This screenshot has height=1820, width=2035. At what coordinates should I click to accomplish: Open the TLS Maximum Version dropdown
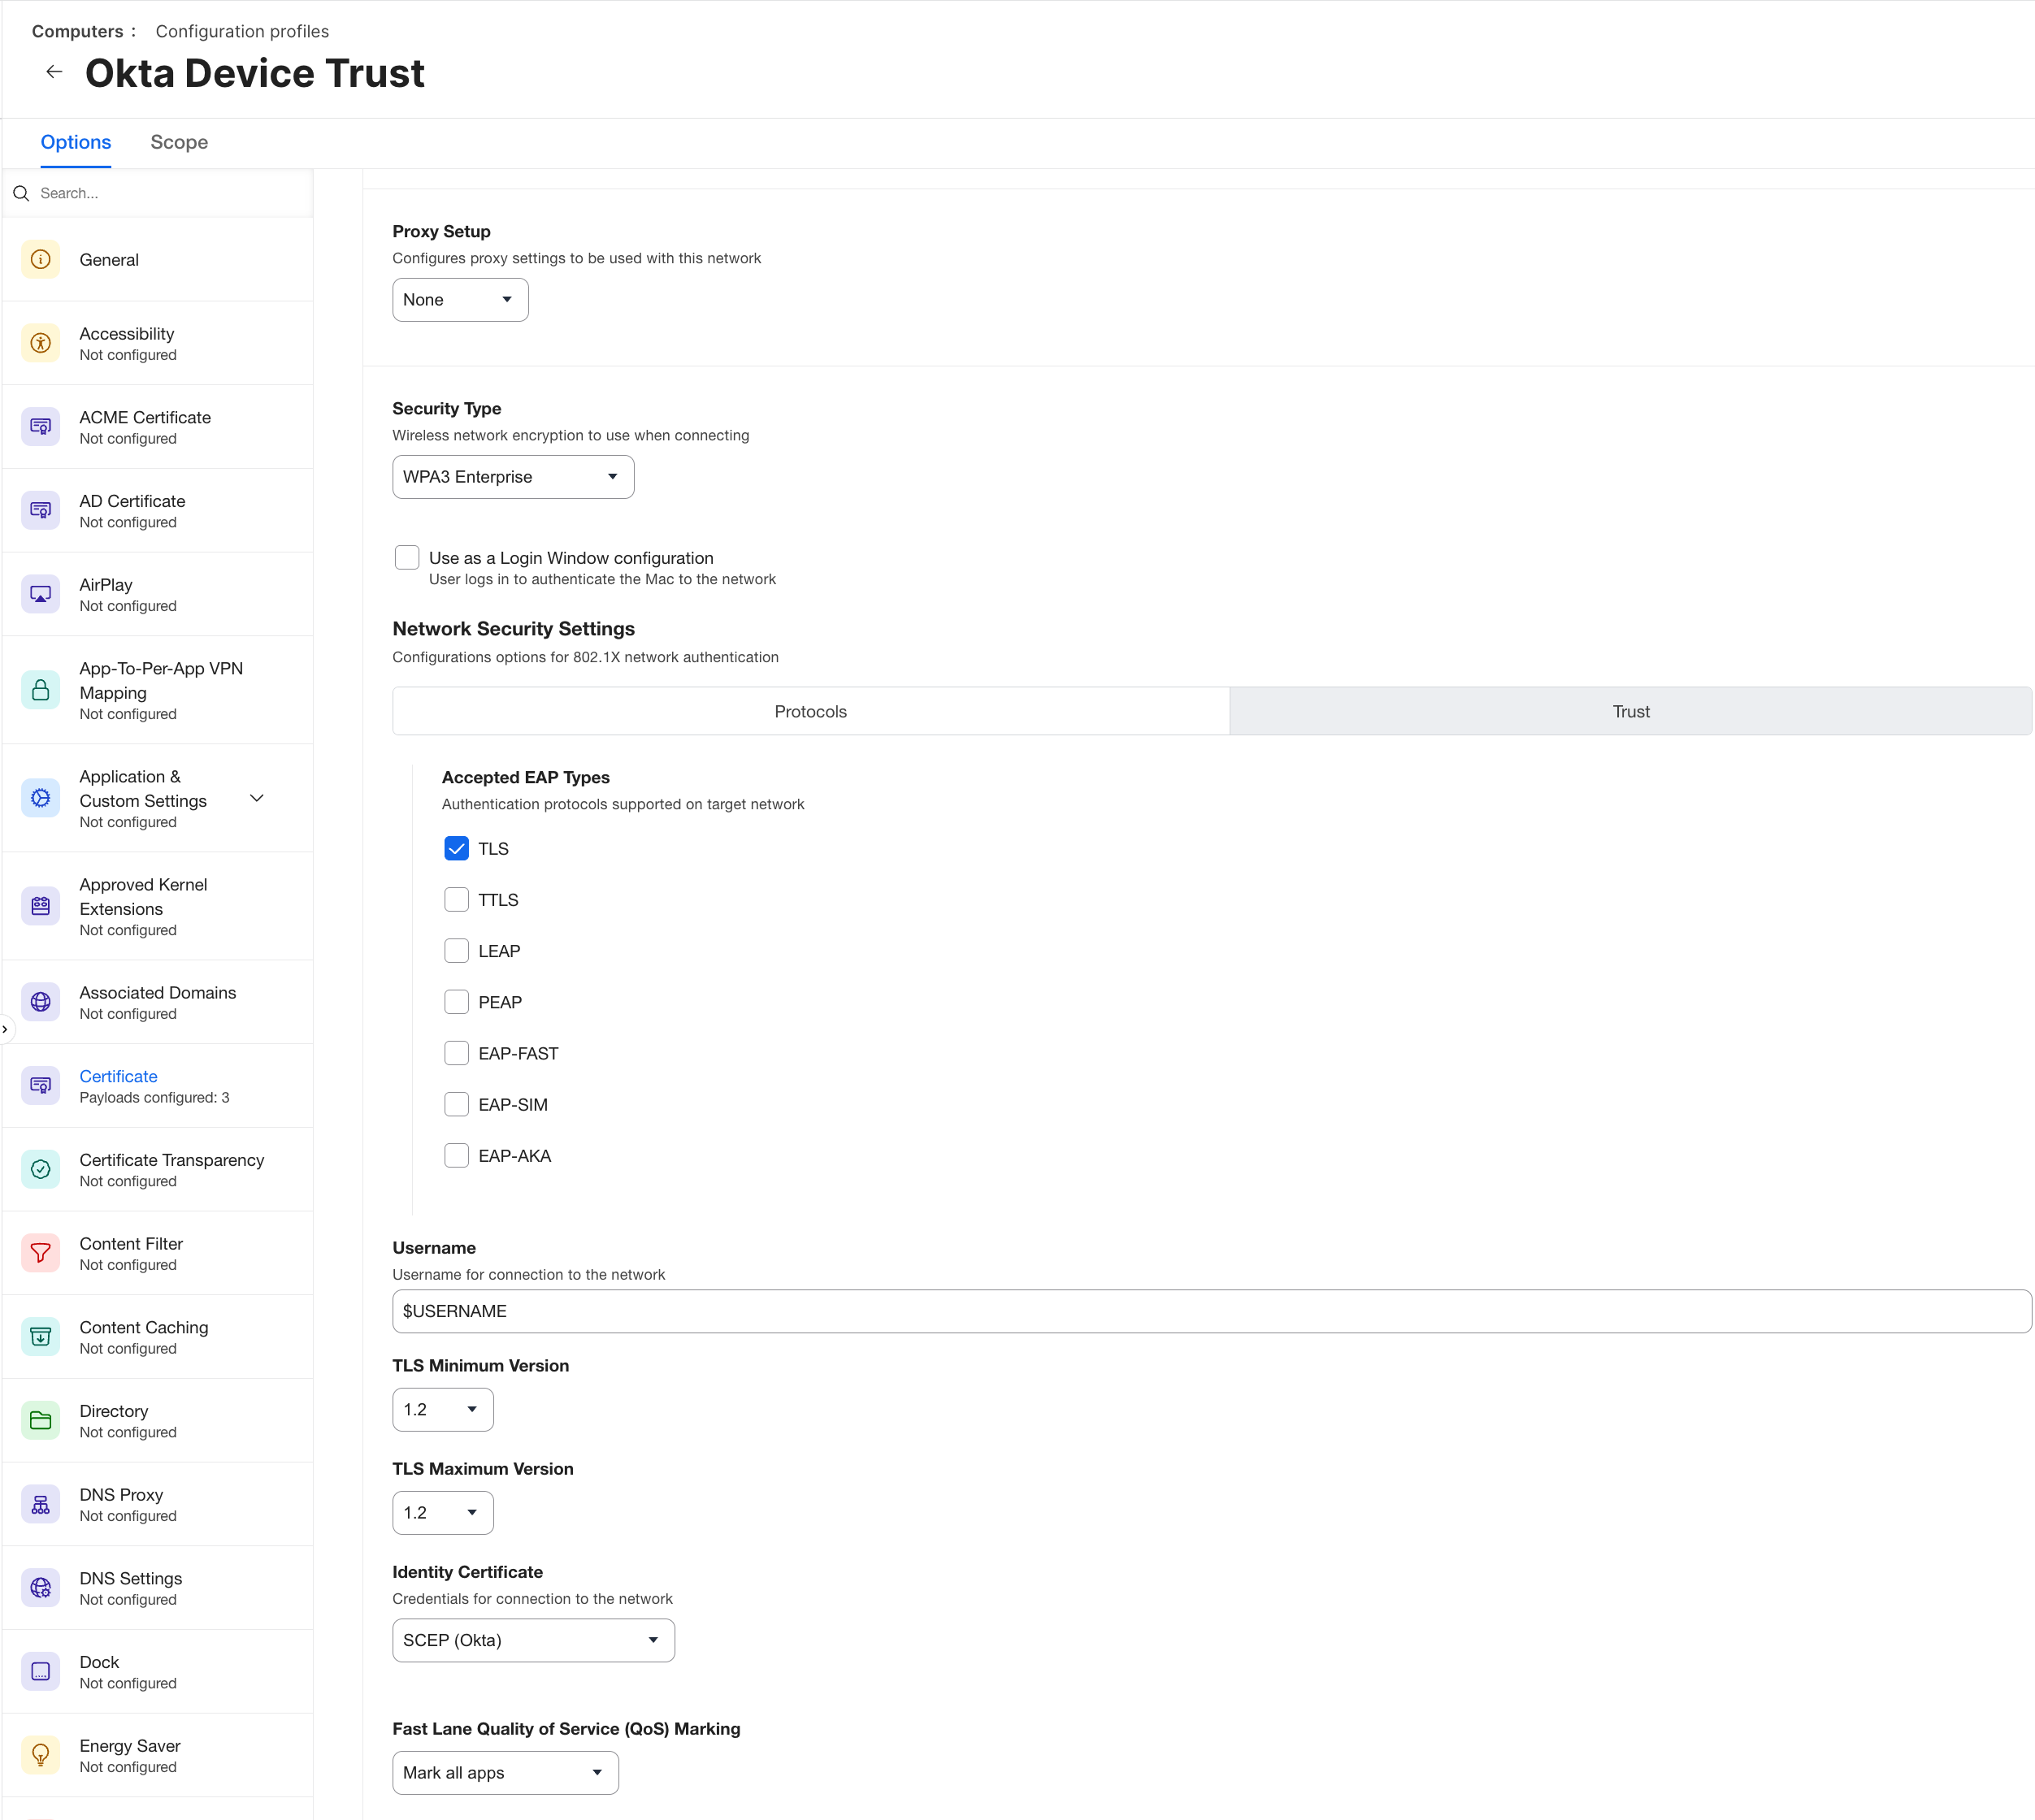click(443, 1513)
